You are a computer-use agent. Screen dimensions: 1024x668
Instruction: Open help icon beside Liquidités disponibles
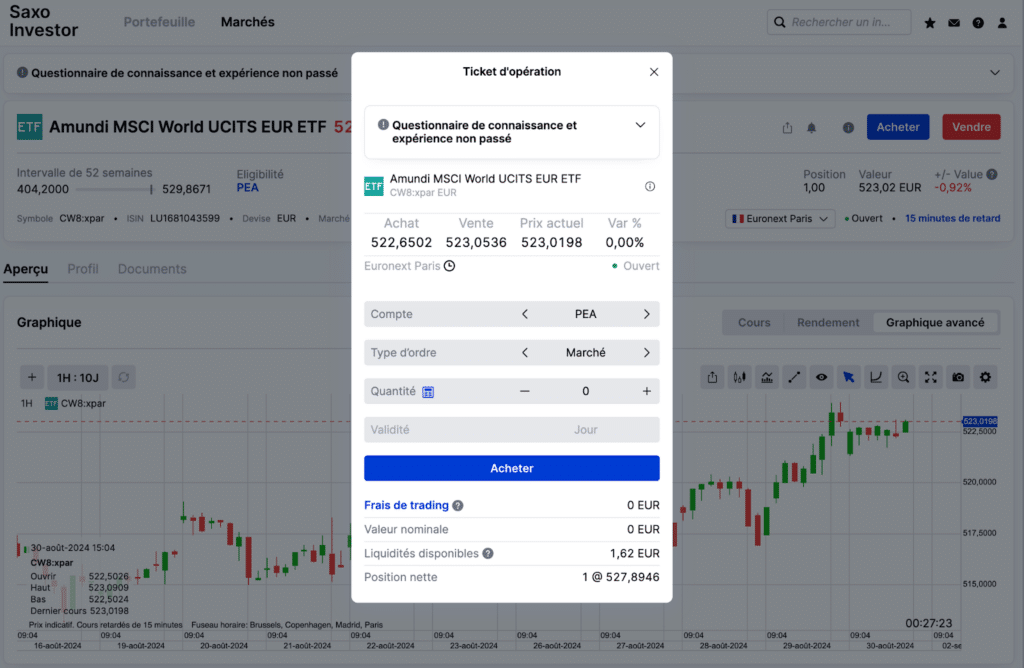click(x=488, y=554)
